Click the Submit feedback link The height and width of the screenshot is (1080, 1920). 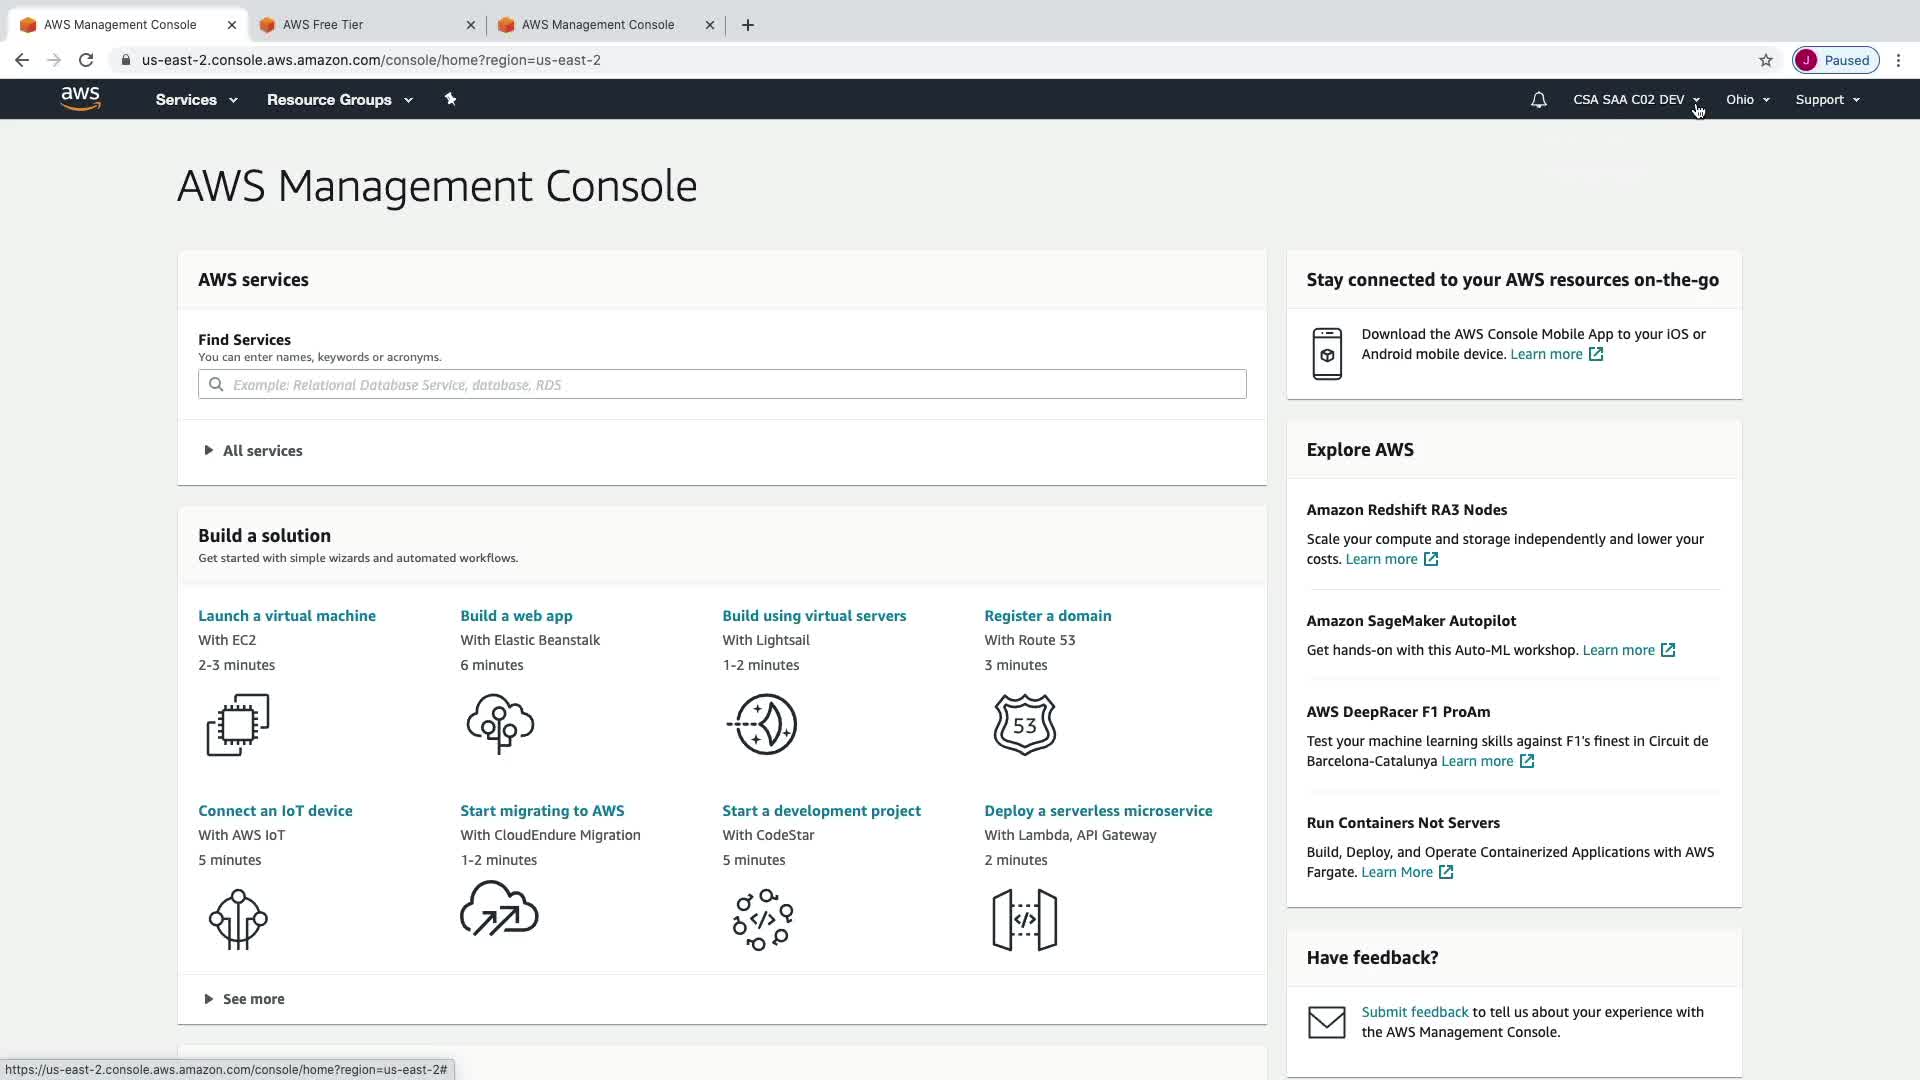1414,1012
